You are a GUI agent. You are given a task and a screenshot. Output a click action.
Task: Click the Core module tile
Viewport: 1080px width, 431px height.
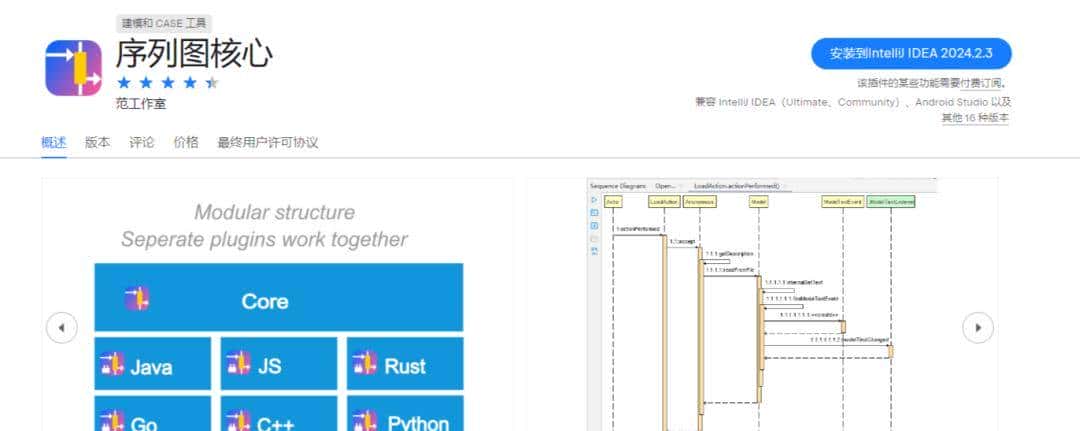tap(278, 297)
